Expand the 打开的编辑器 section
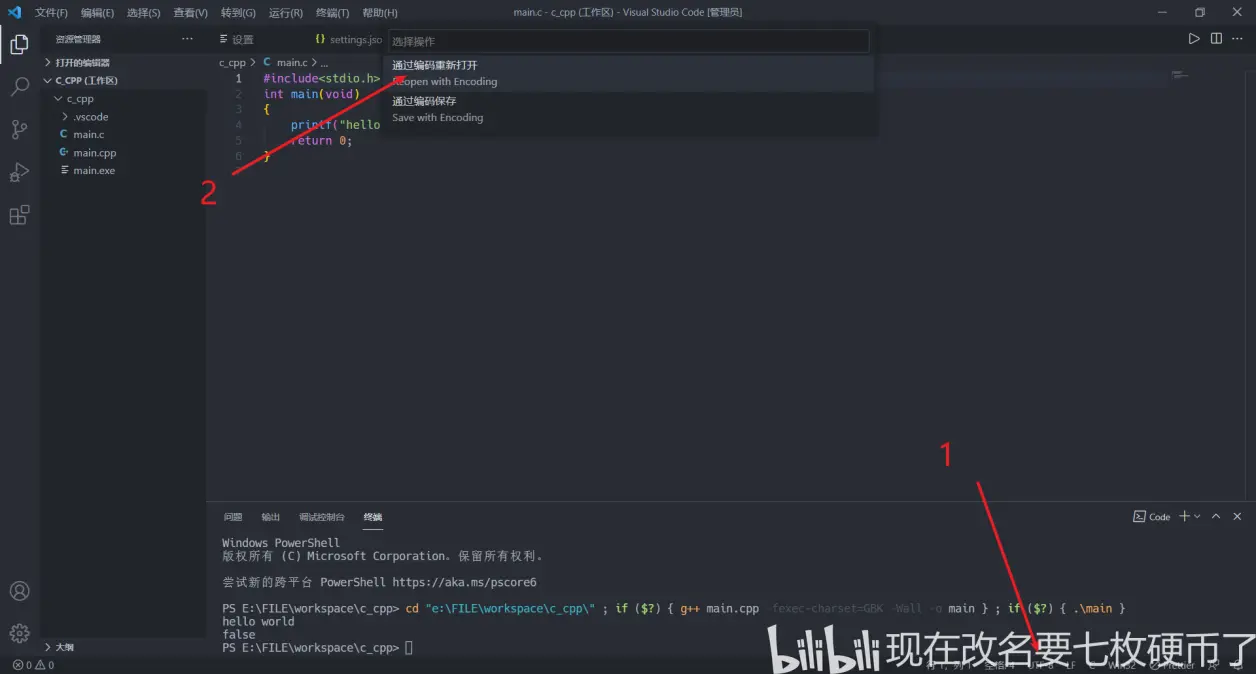The height and width of the screenshot is (674, 1256). pyautogui.click(x=82, y=62)
